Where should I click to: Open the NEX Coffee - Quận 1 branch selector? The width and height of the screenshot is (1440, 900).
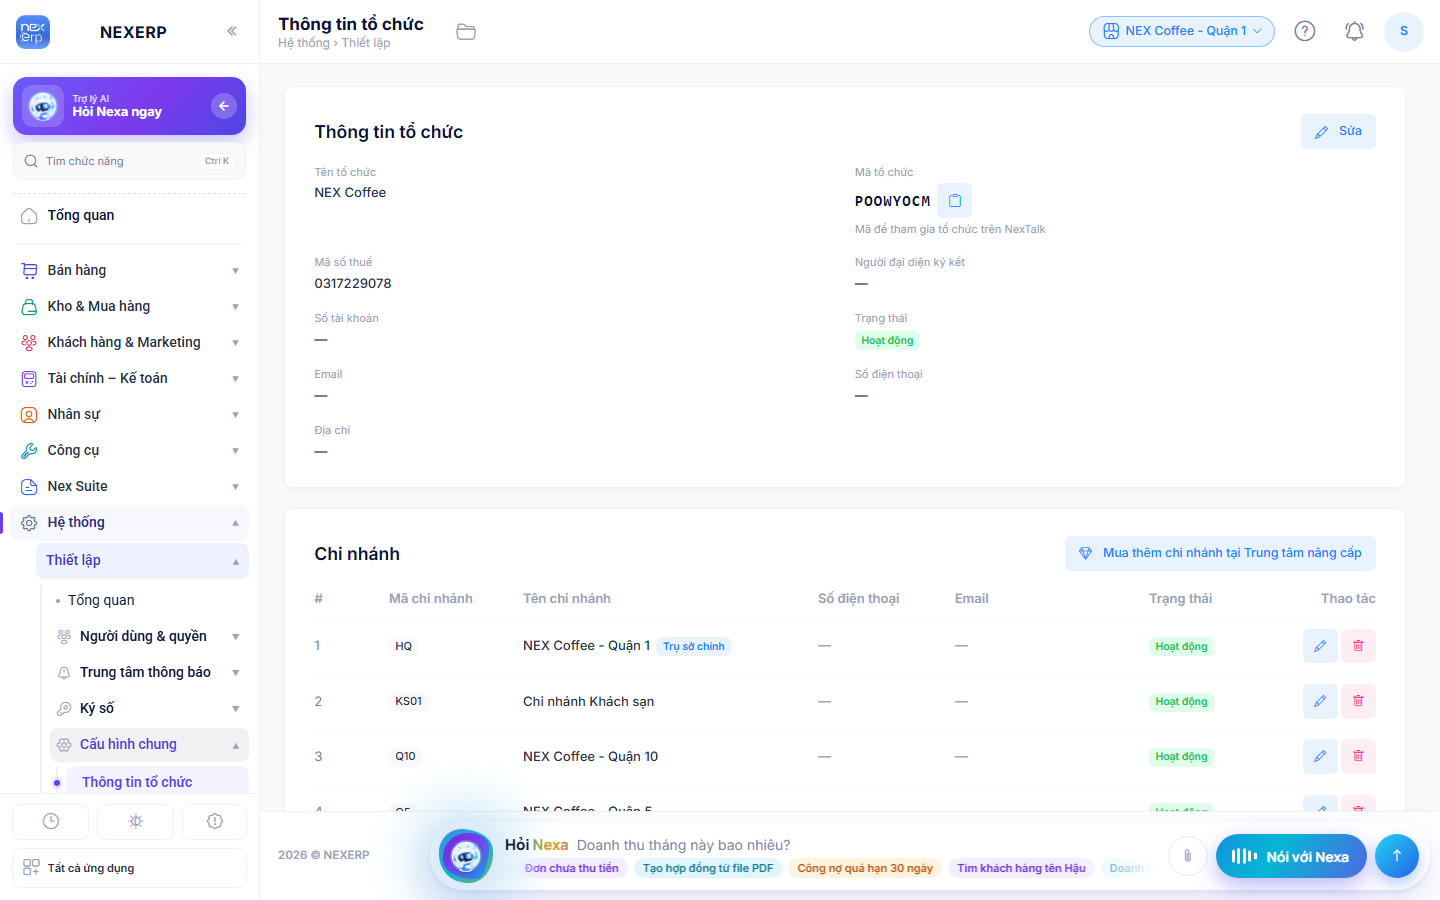pos(1182,31)
